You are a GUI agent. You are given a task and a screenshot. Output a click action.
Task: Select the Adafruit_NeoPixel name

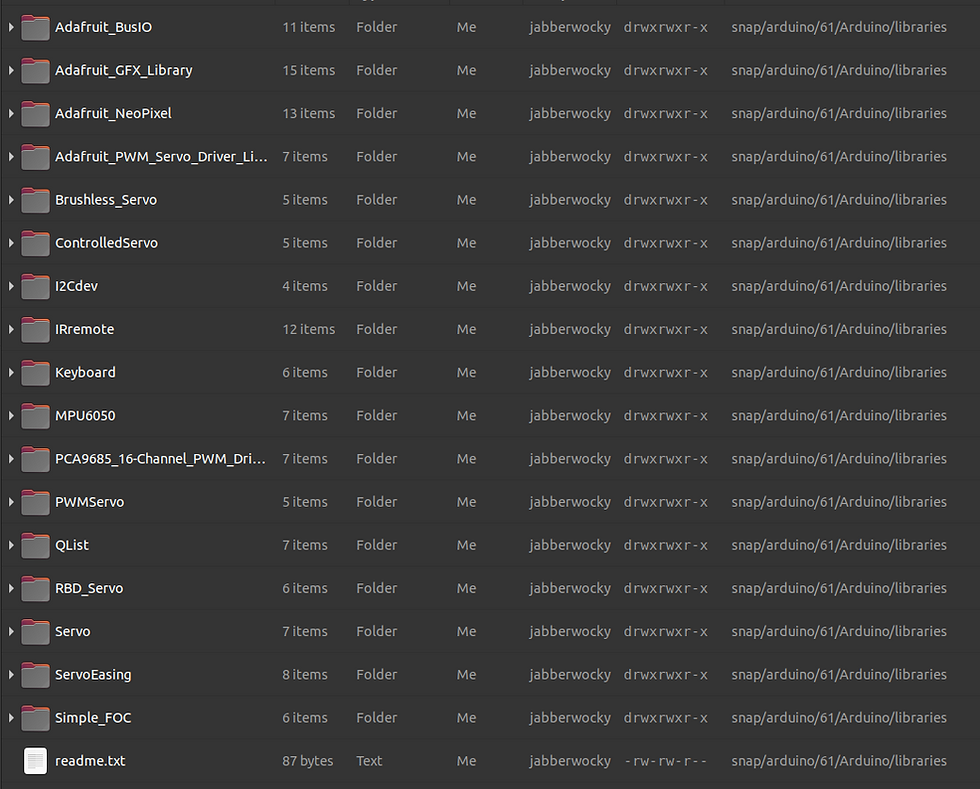click(113, 114)
